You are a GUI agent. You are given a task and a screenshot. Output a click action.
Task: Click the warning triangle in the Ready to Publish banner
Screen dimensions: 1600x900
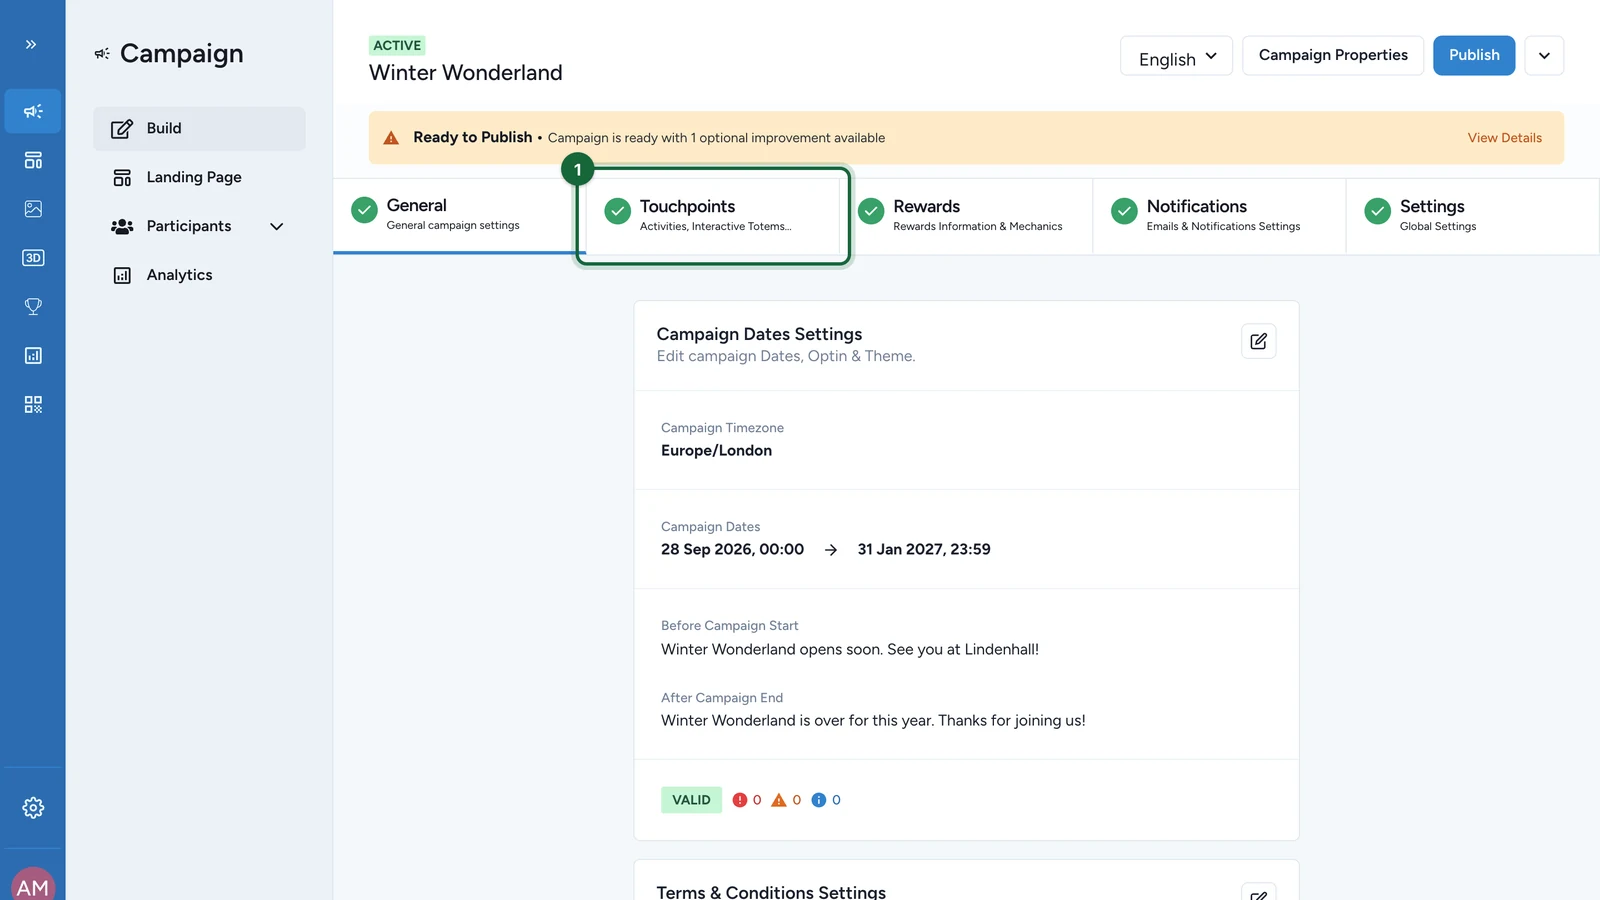click(x=391, y=138)
